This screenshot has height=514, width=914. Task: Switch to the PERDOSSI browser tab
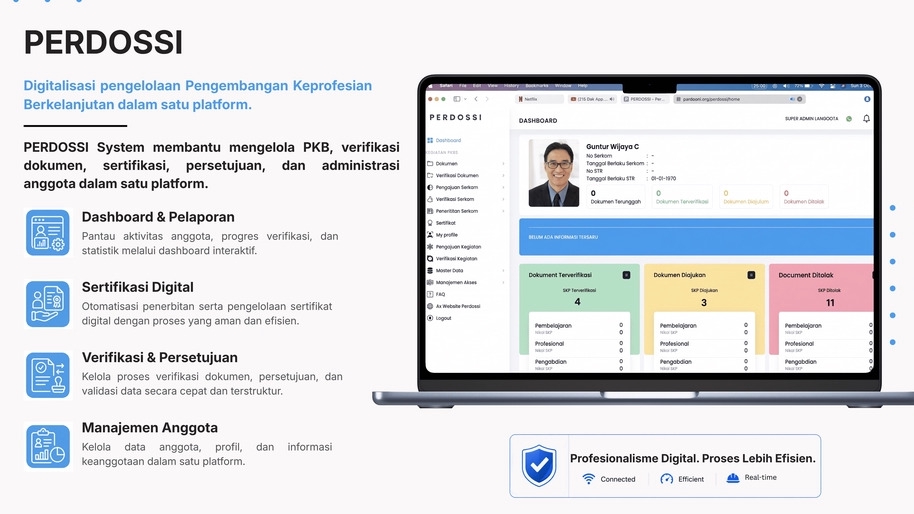[645, 99]
